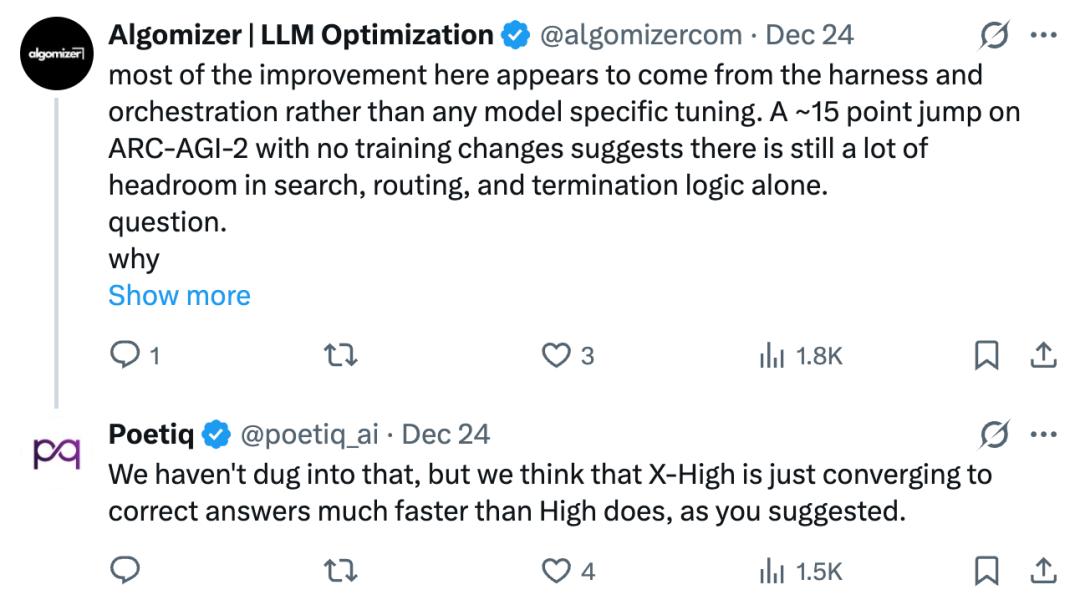Screen dimensions: 1080x600
Task: Like the Poetiq tweet
Action: (554, 570)
